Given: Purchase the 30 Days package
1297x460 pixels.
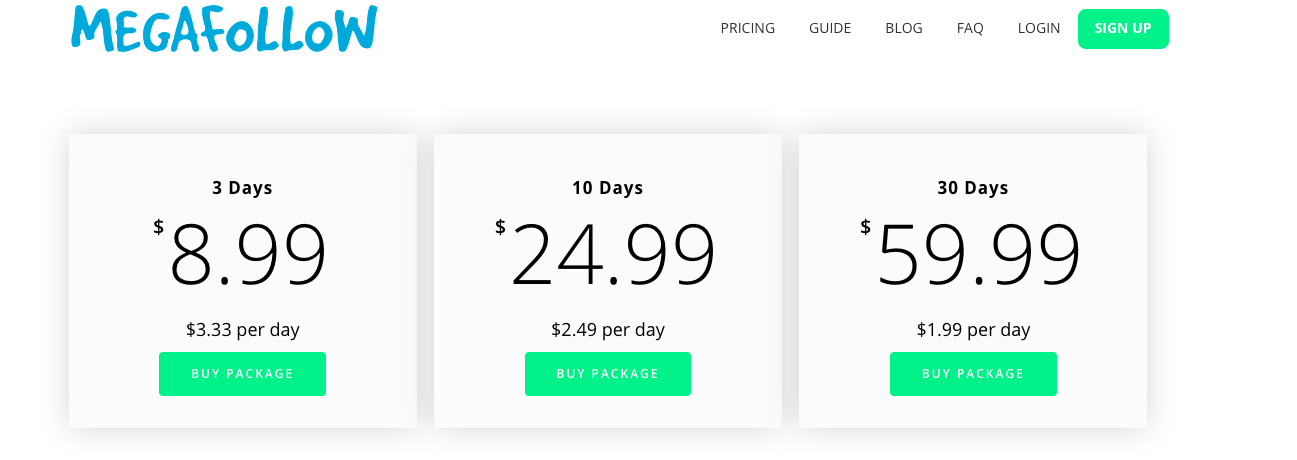Looking at the screenshot, I should 973,374.
